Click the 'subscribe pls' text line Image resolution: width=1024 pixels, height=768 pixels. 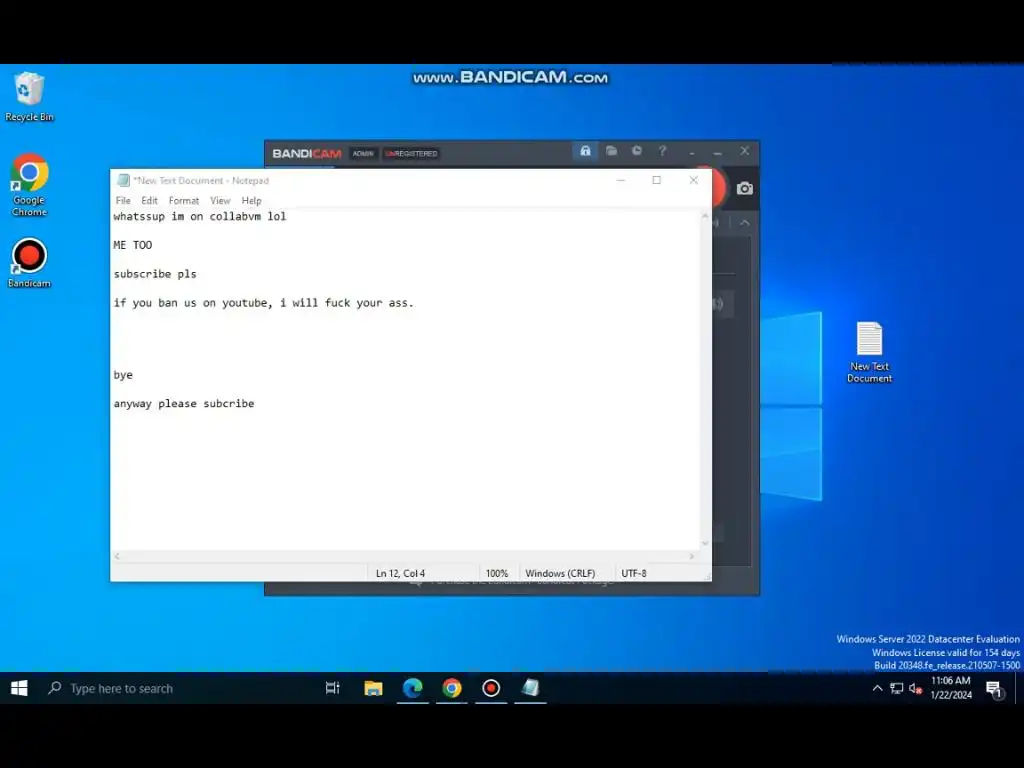point(155,274)
